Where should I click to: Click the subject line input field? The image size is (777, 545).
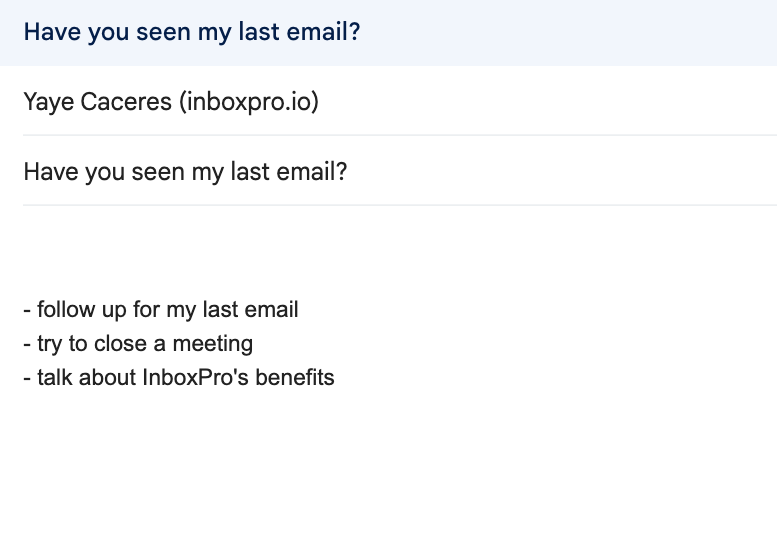(x=500, y=172)
